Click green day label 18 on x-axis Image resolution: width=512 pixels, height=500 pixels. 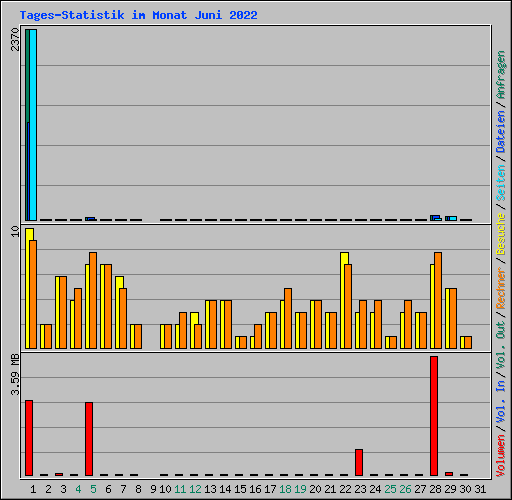click(x=285, y=489)
